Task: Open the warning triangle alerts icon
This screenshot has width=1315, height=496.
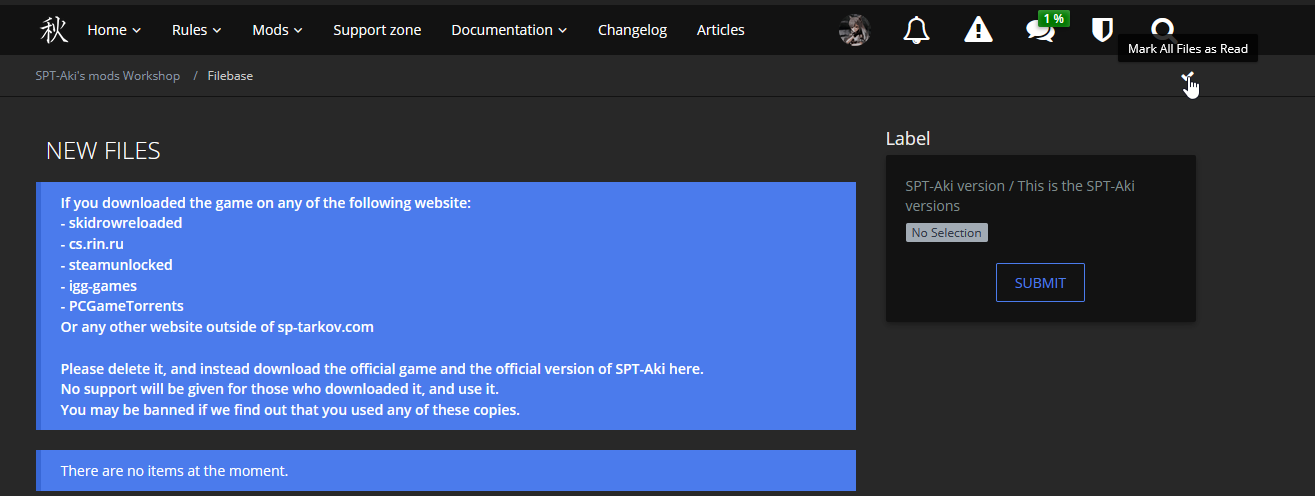Action: pyautogui.click(x=978, y=30)
